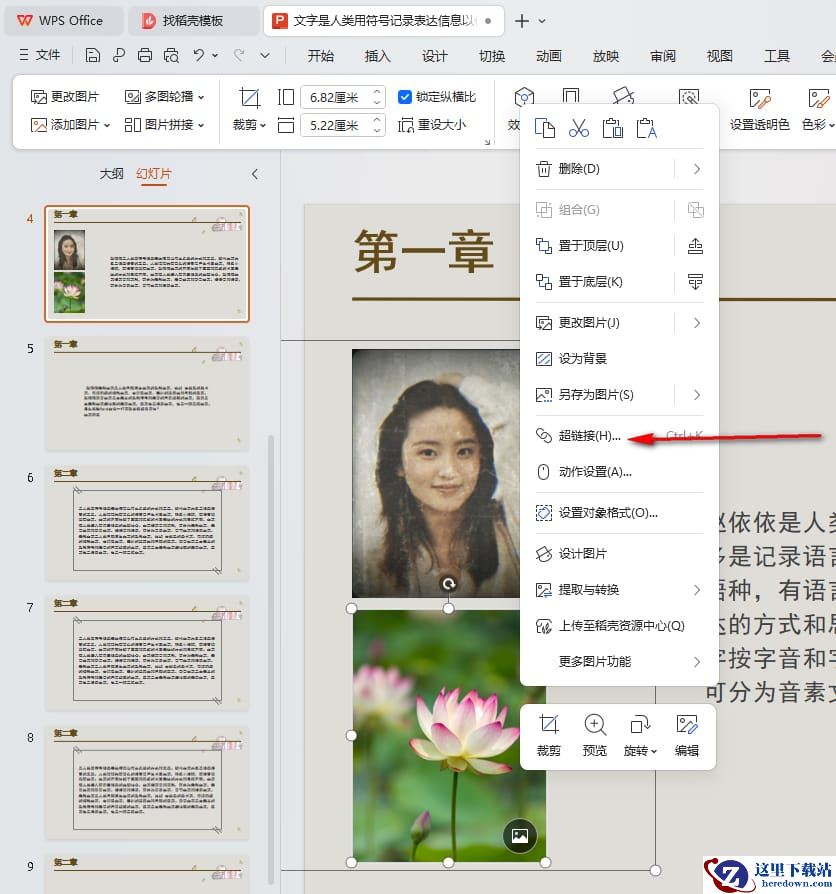836x894 pixels.
Task: Click WPS Office home tab
Action: pos(64,21)
